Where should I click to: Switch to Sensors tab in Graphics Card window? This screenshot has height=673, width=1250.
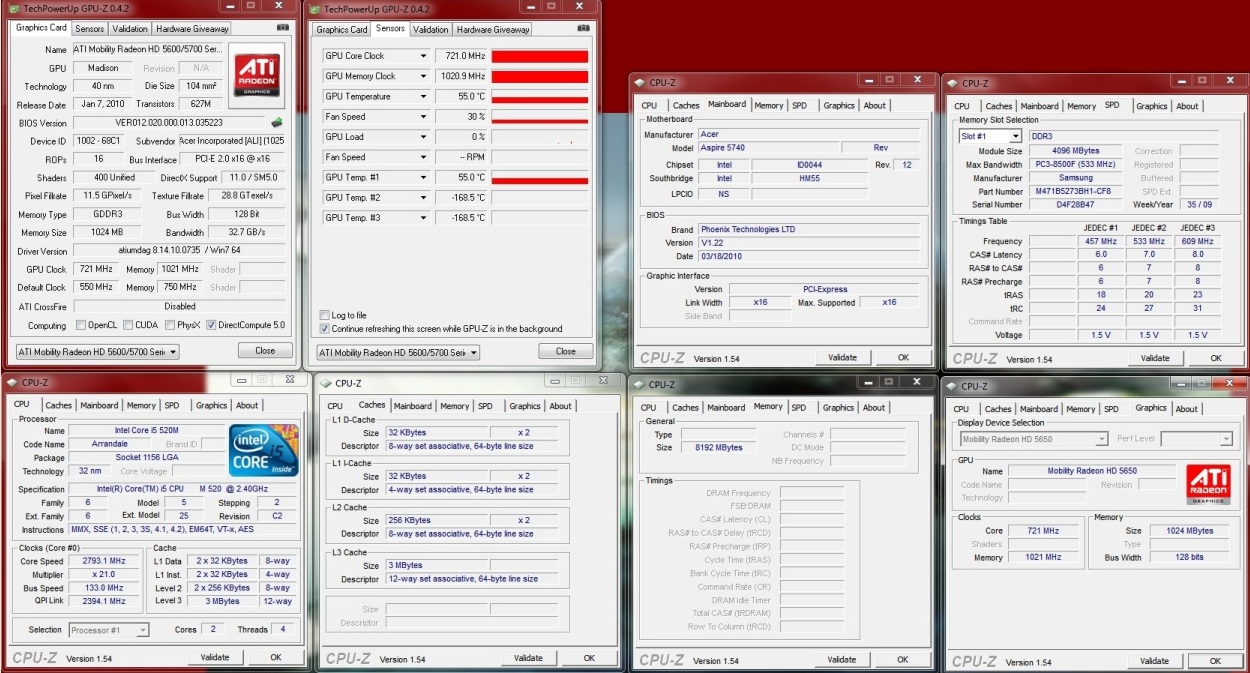(x=89, y=28)
